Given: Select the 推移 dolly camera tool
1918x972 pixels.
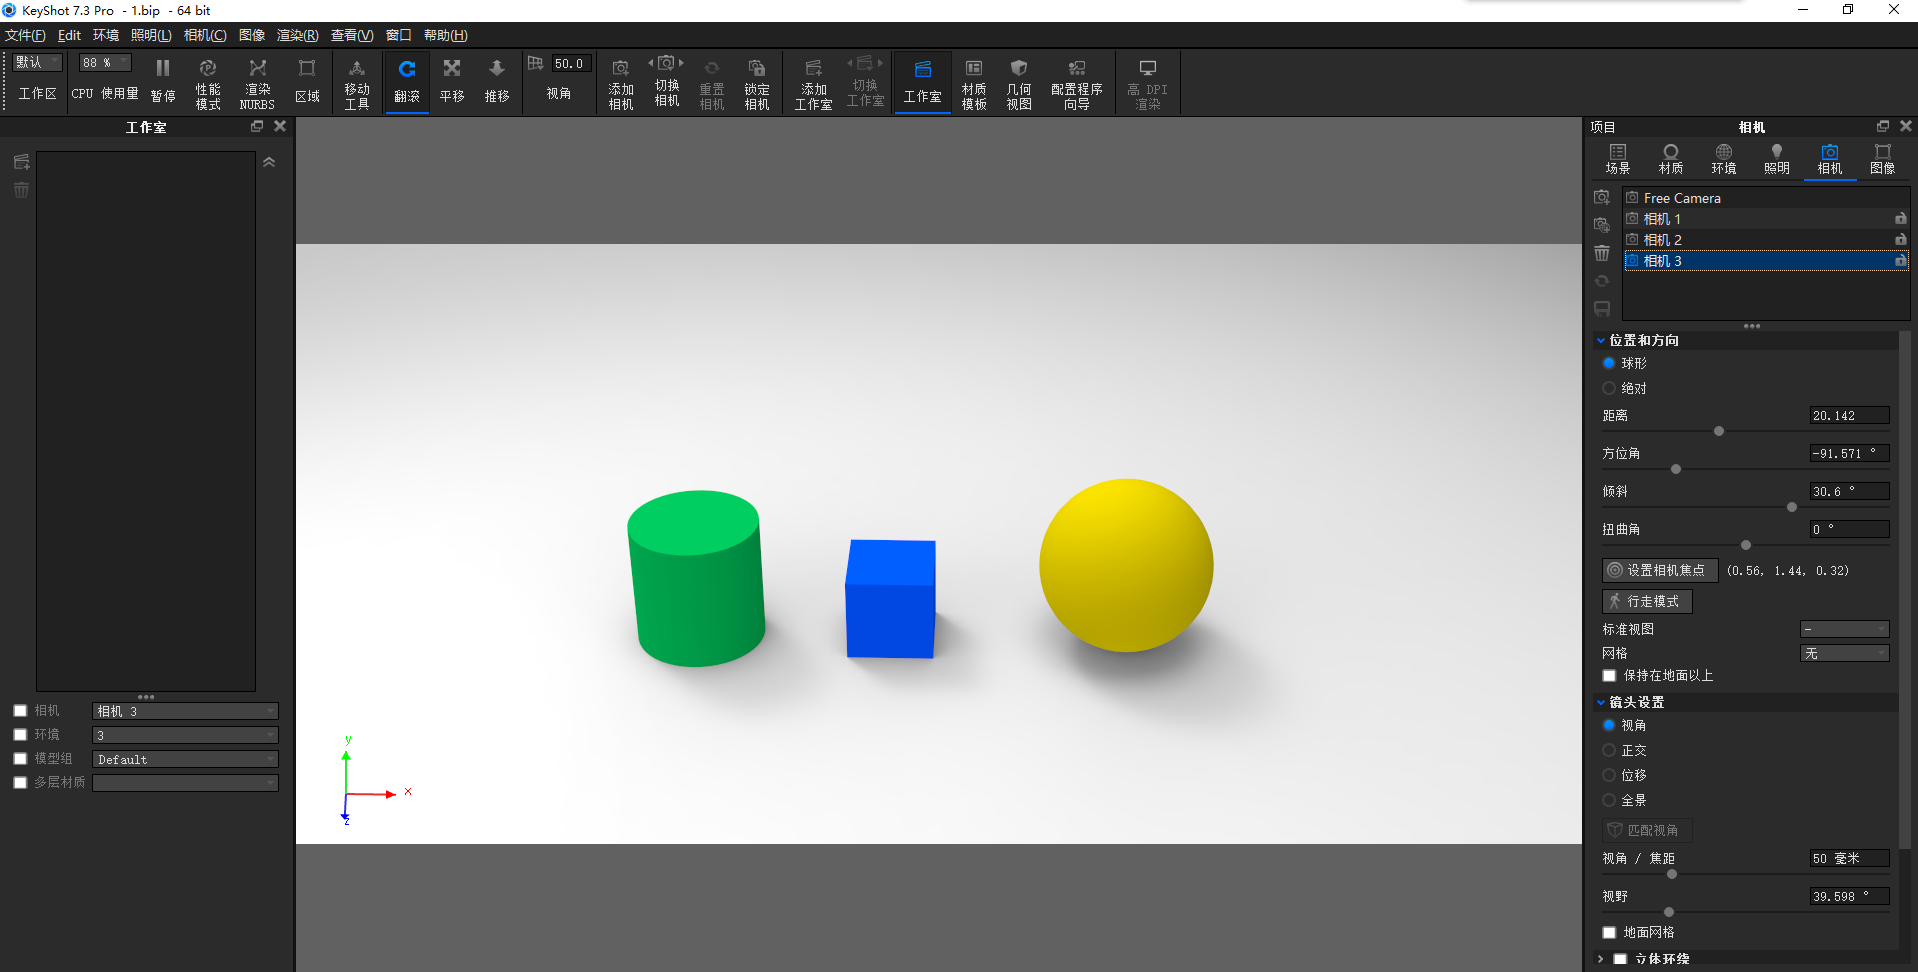Looking at the screenshot, I should click(497, 80).
